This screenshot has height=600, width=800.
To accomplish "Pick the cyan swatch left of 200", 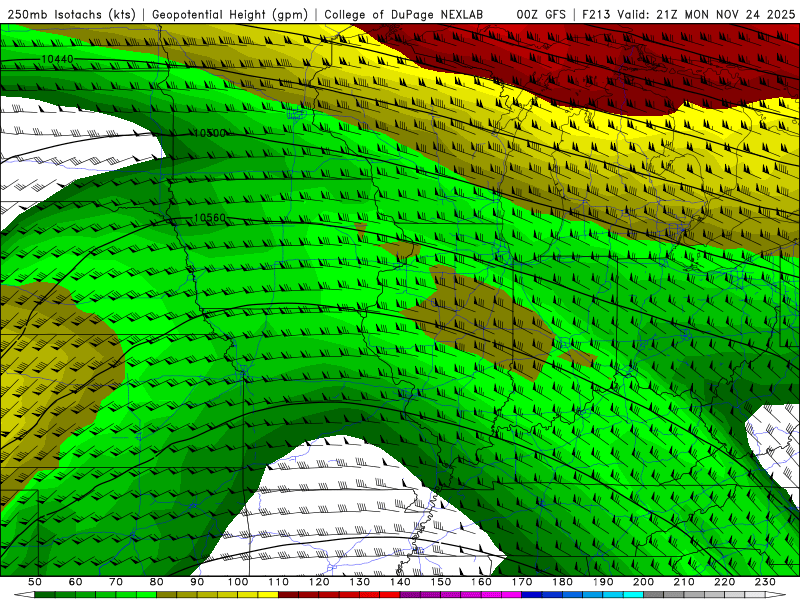I will 633,594.
